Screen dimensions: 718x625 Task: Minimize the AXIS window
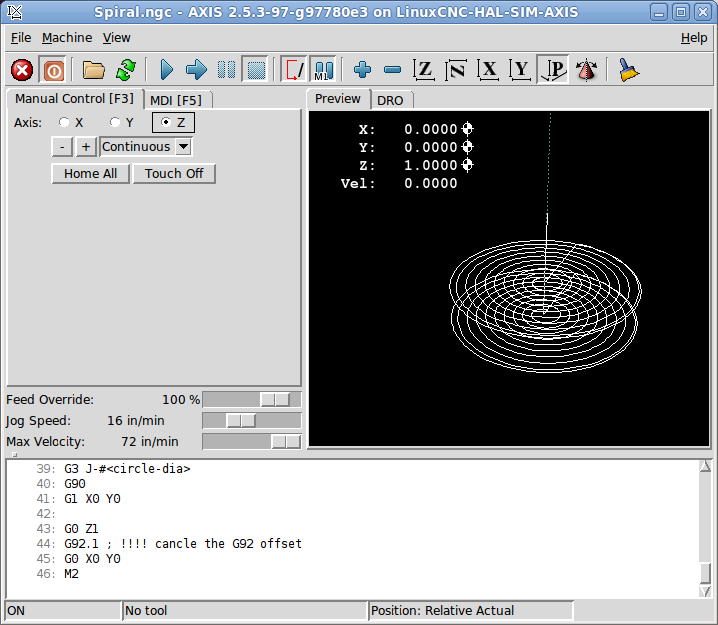(659, 12)
